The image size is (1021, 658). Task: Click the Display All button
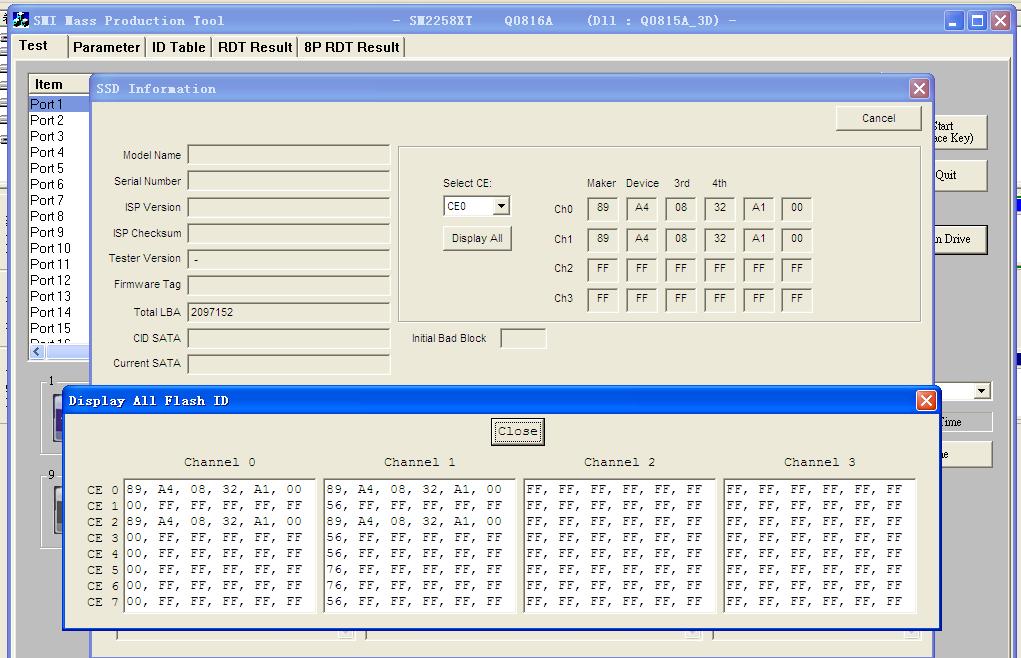[x=477, y=238]
